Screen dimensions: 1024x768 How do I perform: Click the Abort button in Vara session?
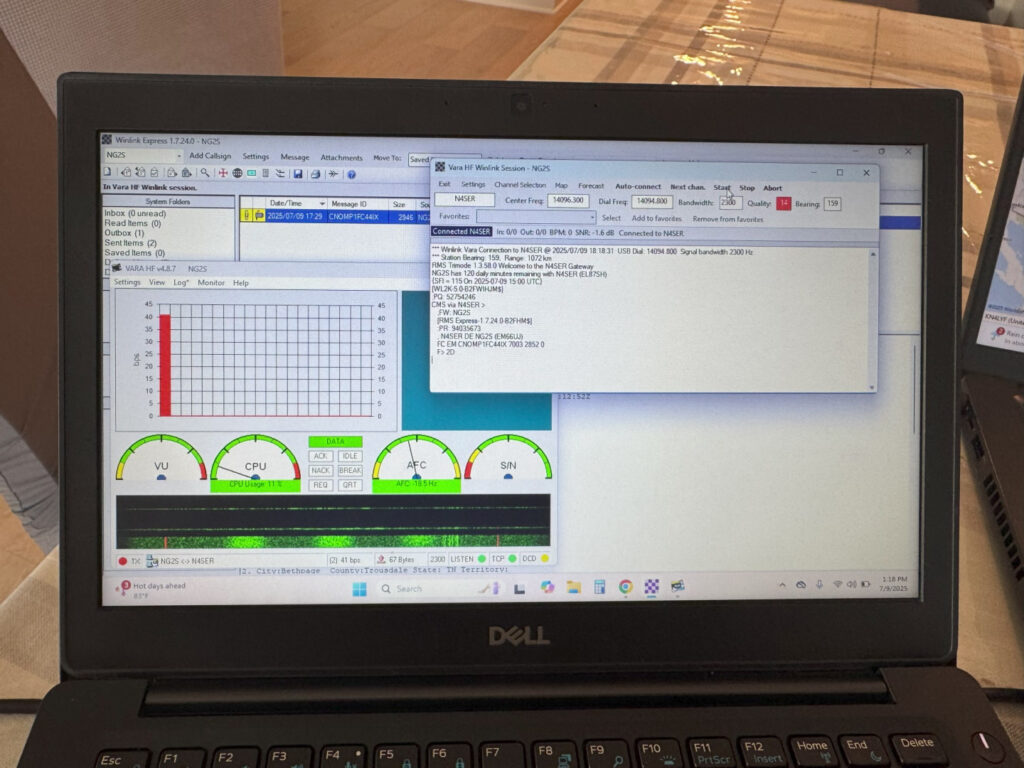[773, 188]
